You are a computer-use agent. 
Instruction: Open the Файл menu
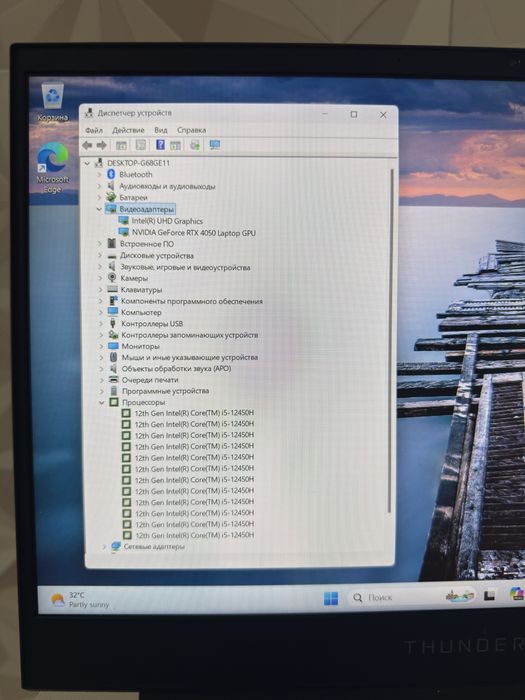pyautogui.click(x=94, y=130)
